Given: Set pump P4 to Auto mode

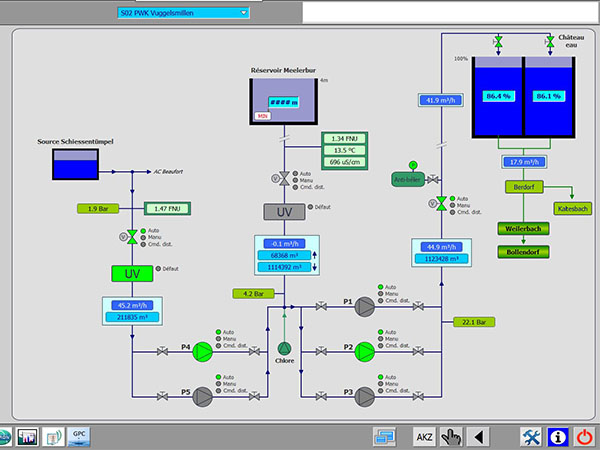Looking at the screenshot, I should pos(218,332).
